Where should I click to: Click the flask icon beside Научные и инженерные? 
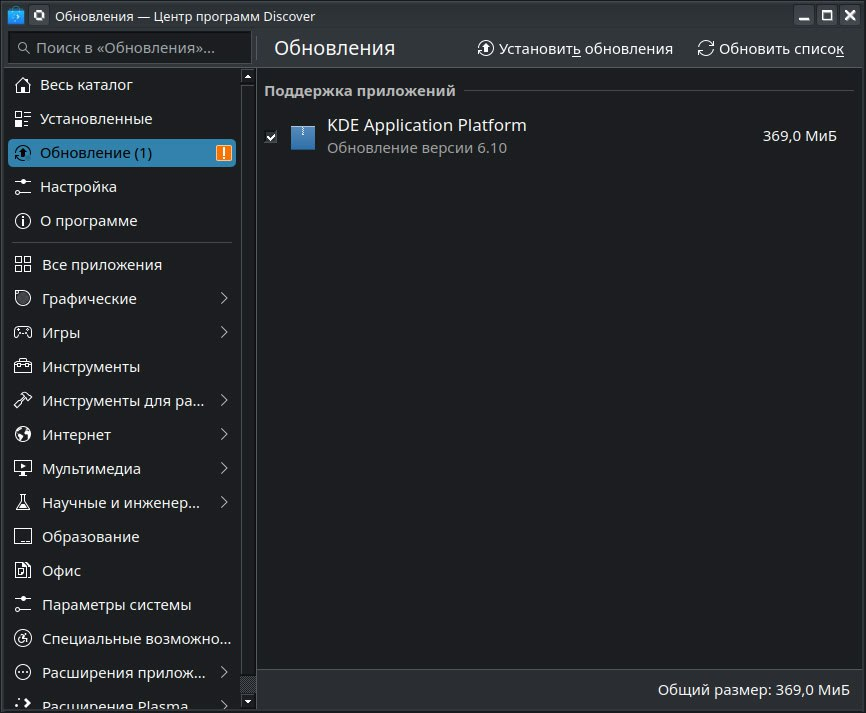coord(23,502)
